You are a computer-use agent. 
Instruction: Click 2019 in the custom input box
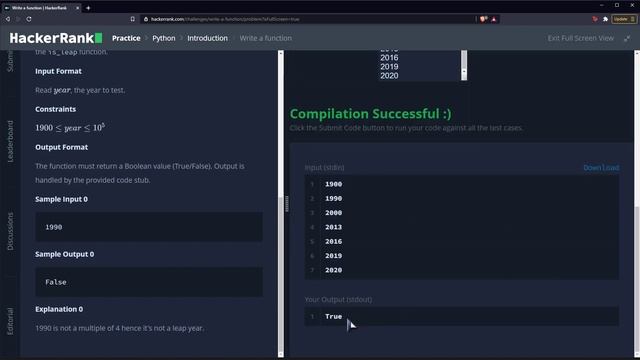point(389,67)
